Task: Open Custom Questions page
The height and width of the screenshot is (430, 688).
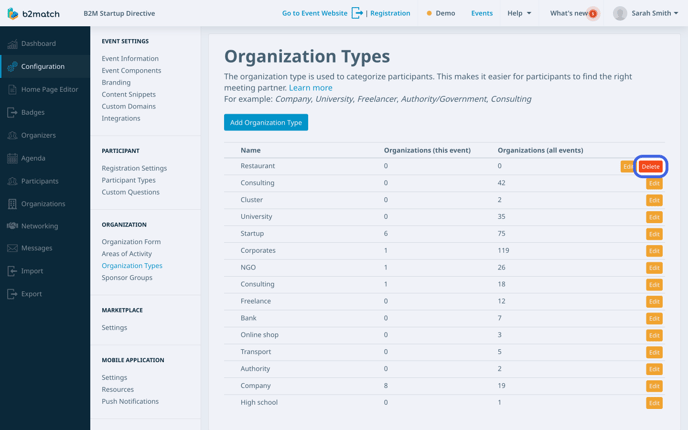Action: [x=130, y=192]
